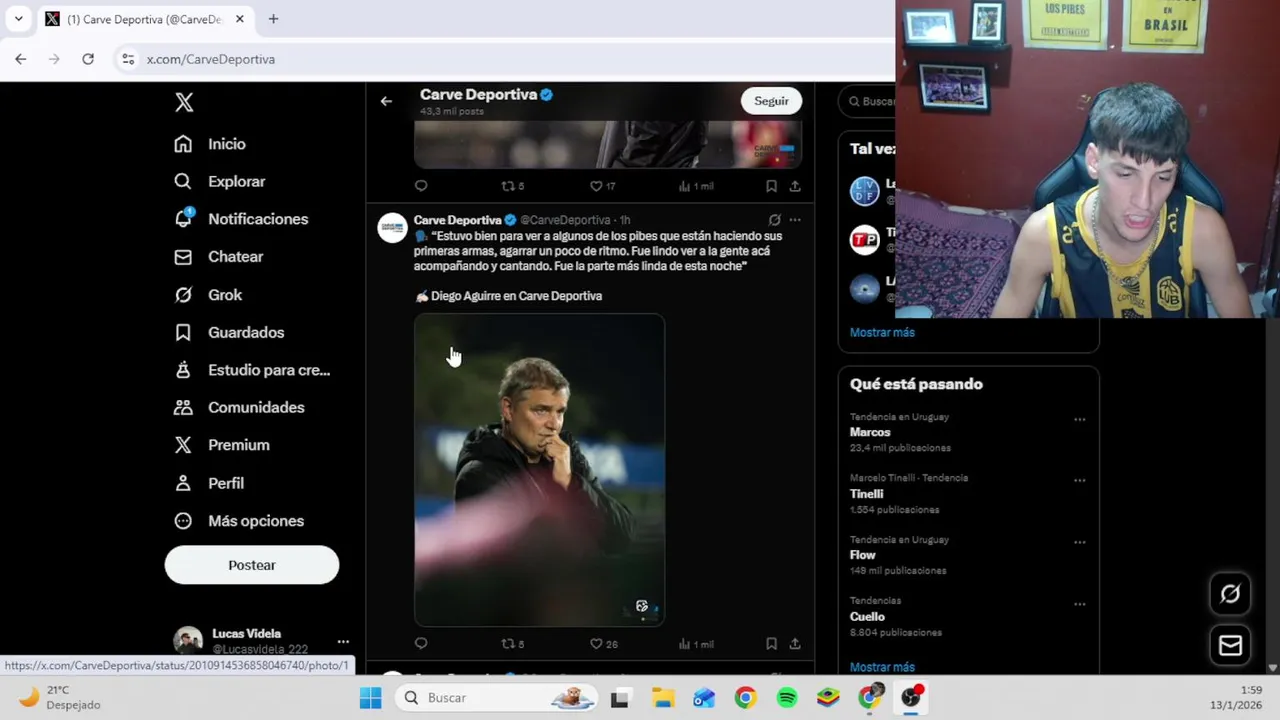Open Chatear messages
The height and width of the screenshot is (720, 1280).
click(219, 257)
